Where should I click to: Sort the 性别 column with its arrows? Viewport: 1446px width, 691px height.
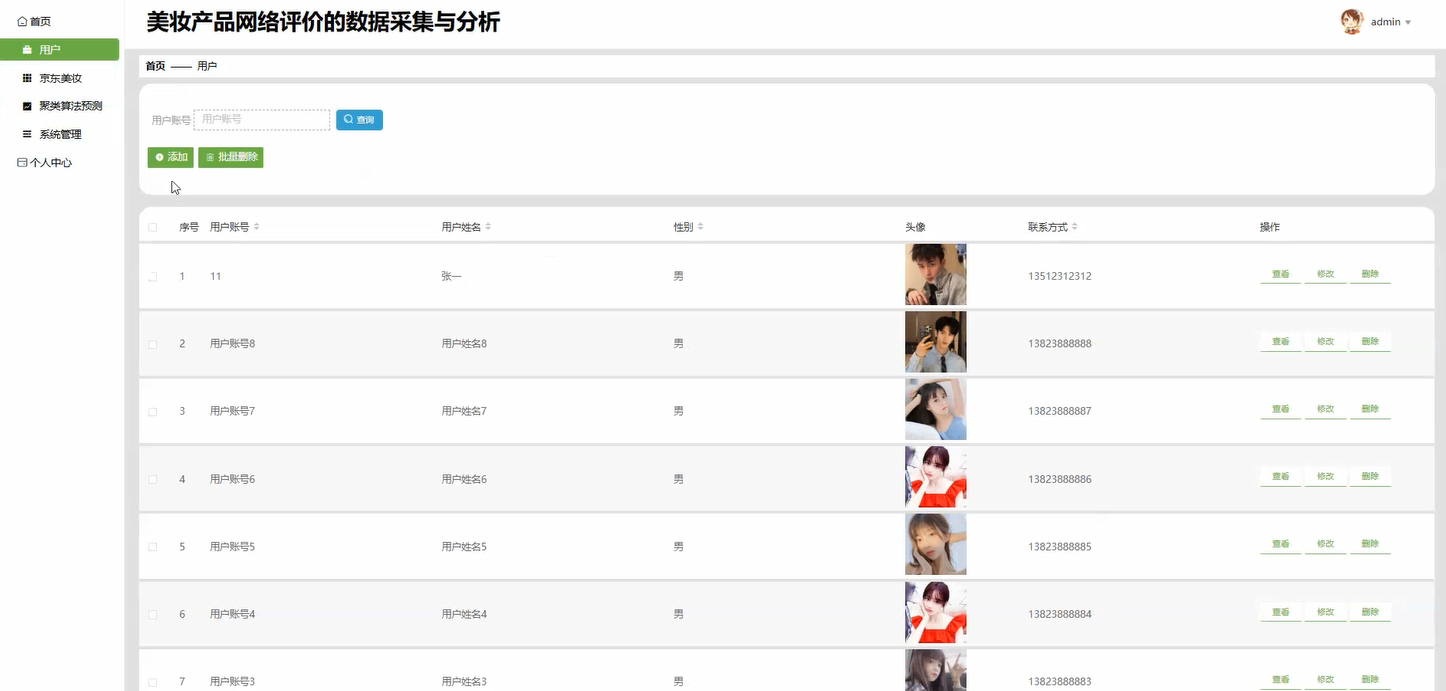pos(700,227)
